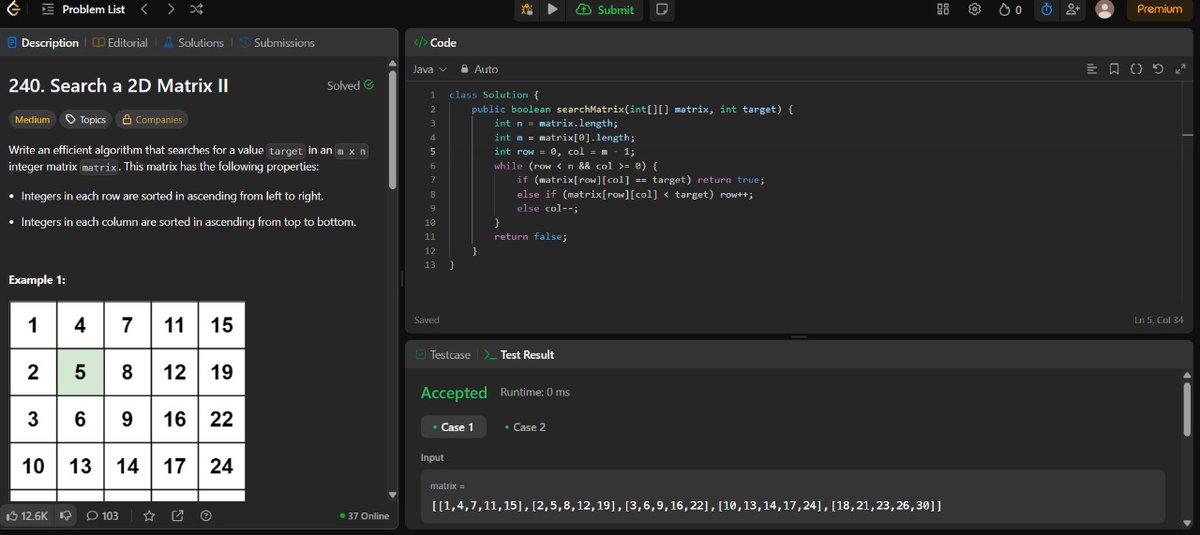
Task: Click the highlighted 5 cell in example matrix
Action: point(80,372)
